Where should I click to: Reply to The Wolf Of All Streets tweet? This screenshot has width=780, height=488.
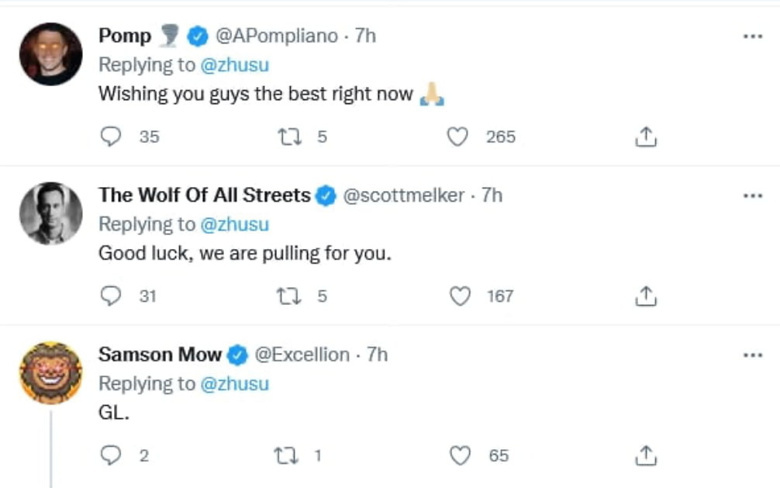pyautogui.click(x=111, y=296)
